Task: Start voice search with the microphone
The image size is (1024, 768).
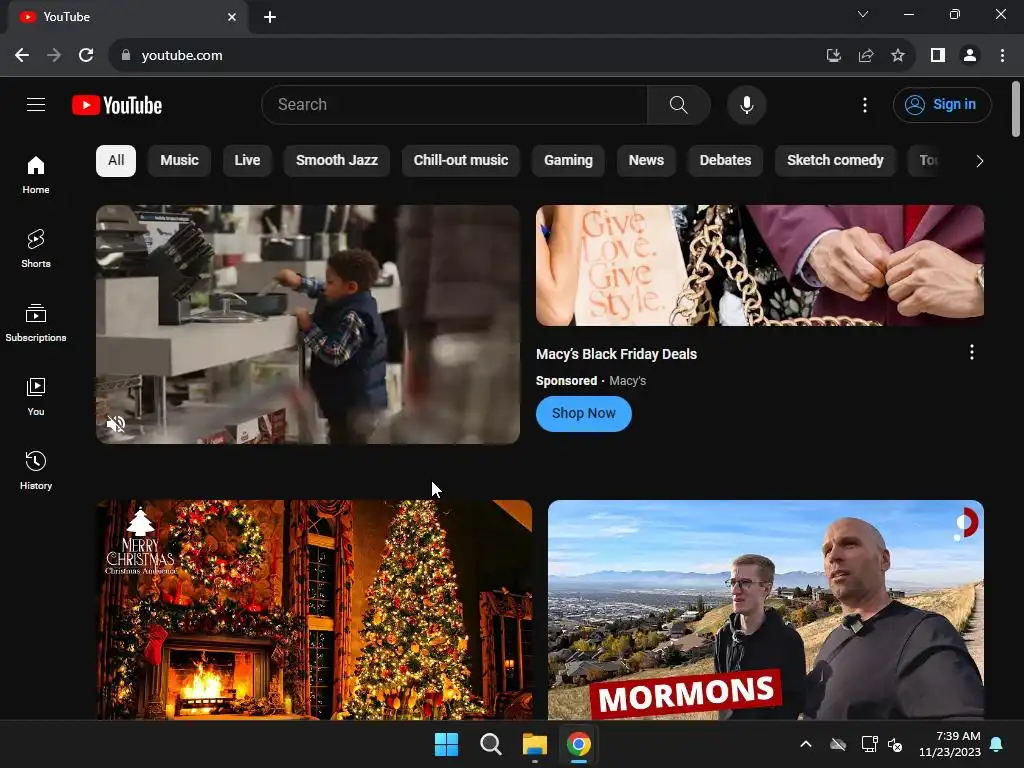Action: coord(746,104)
